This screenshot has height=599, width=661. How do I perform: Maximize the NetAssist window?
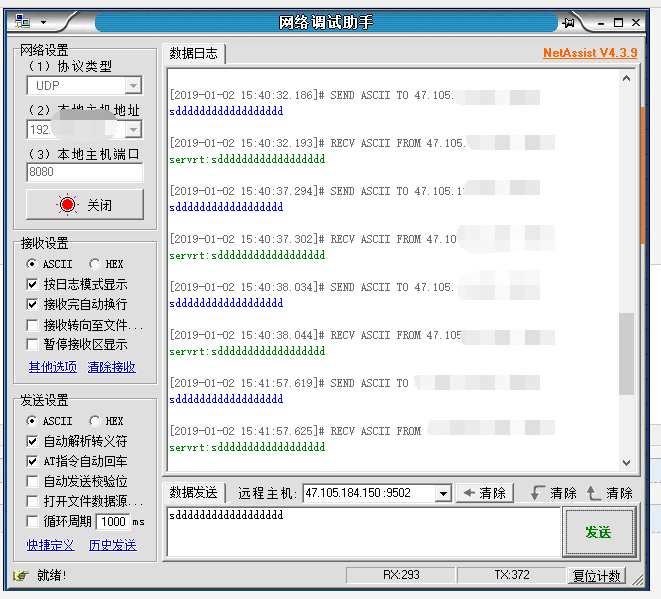click(x=618, y=23)
